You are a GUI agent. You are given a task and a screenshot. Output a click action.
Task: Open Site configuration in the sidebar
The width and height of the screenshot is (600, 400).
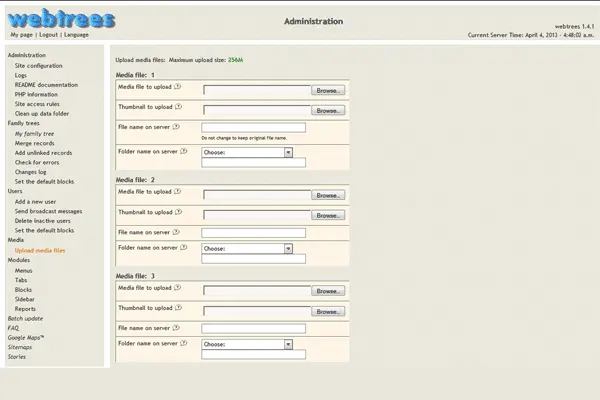pyautogui.click(x=38, y=65)
